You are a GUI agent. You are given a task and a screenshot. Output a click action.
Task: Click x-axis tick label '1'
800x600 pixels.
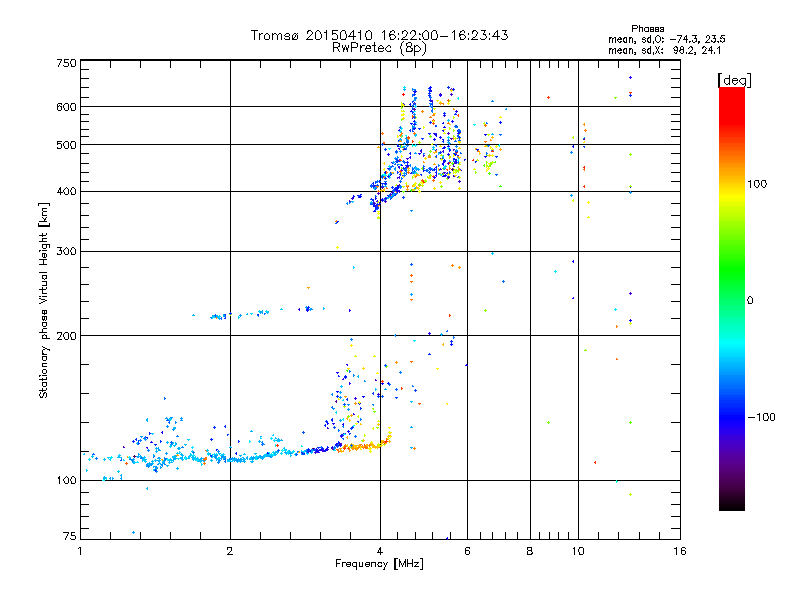(x=81, y=551)
